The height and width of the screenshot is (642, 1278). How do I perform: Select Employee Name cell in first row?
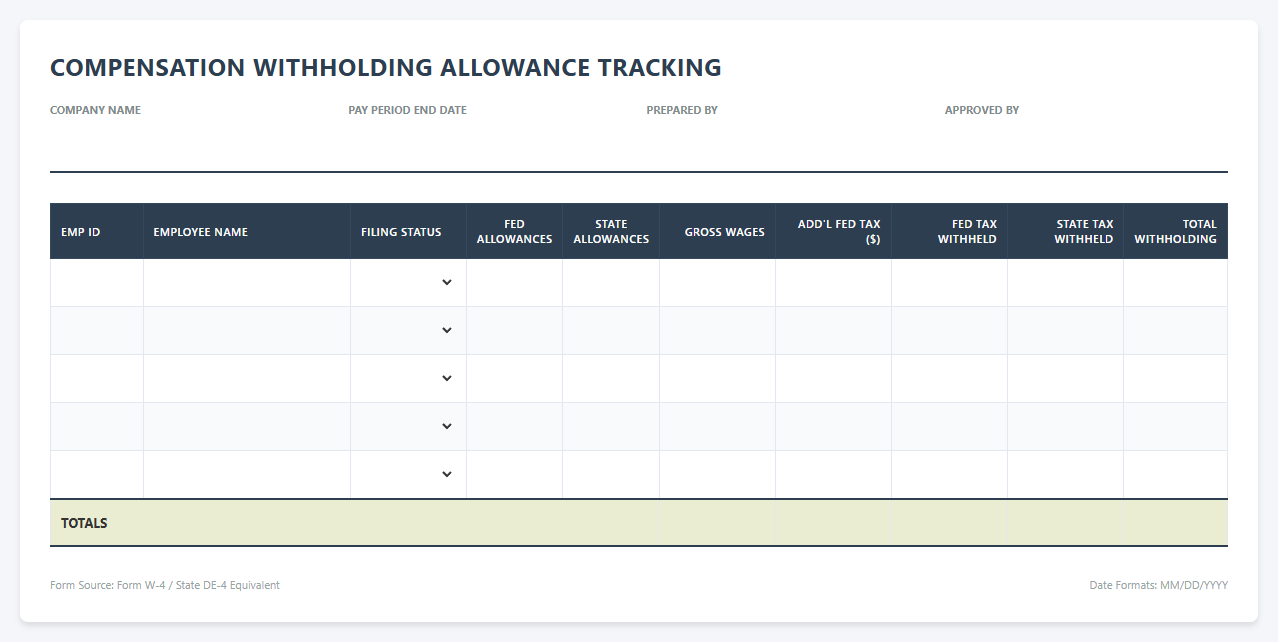point(247,283)
